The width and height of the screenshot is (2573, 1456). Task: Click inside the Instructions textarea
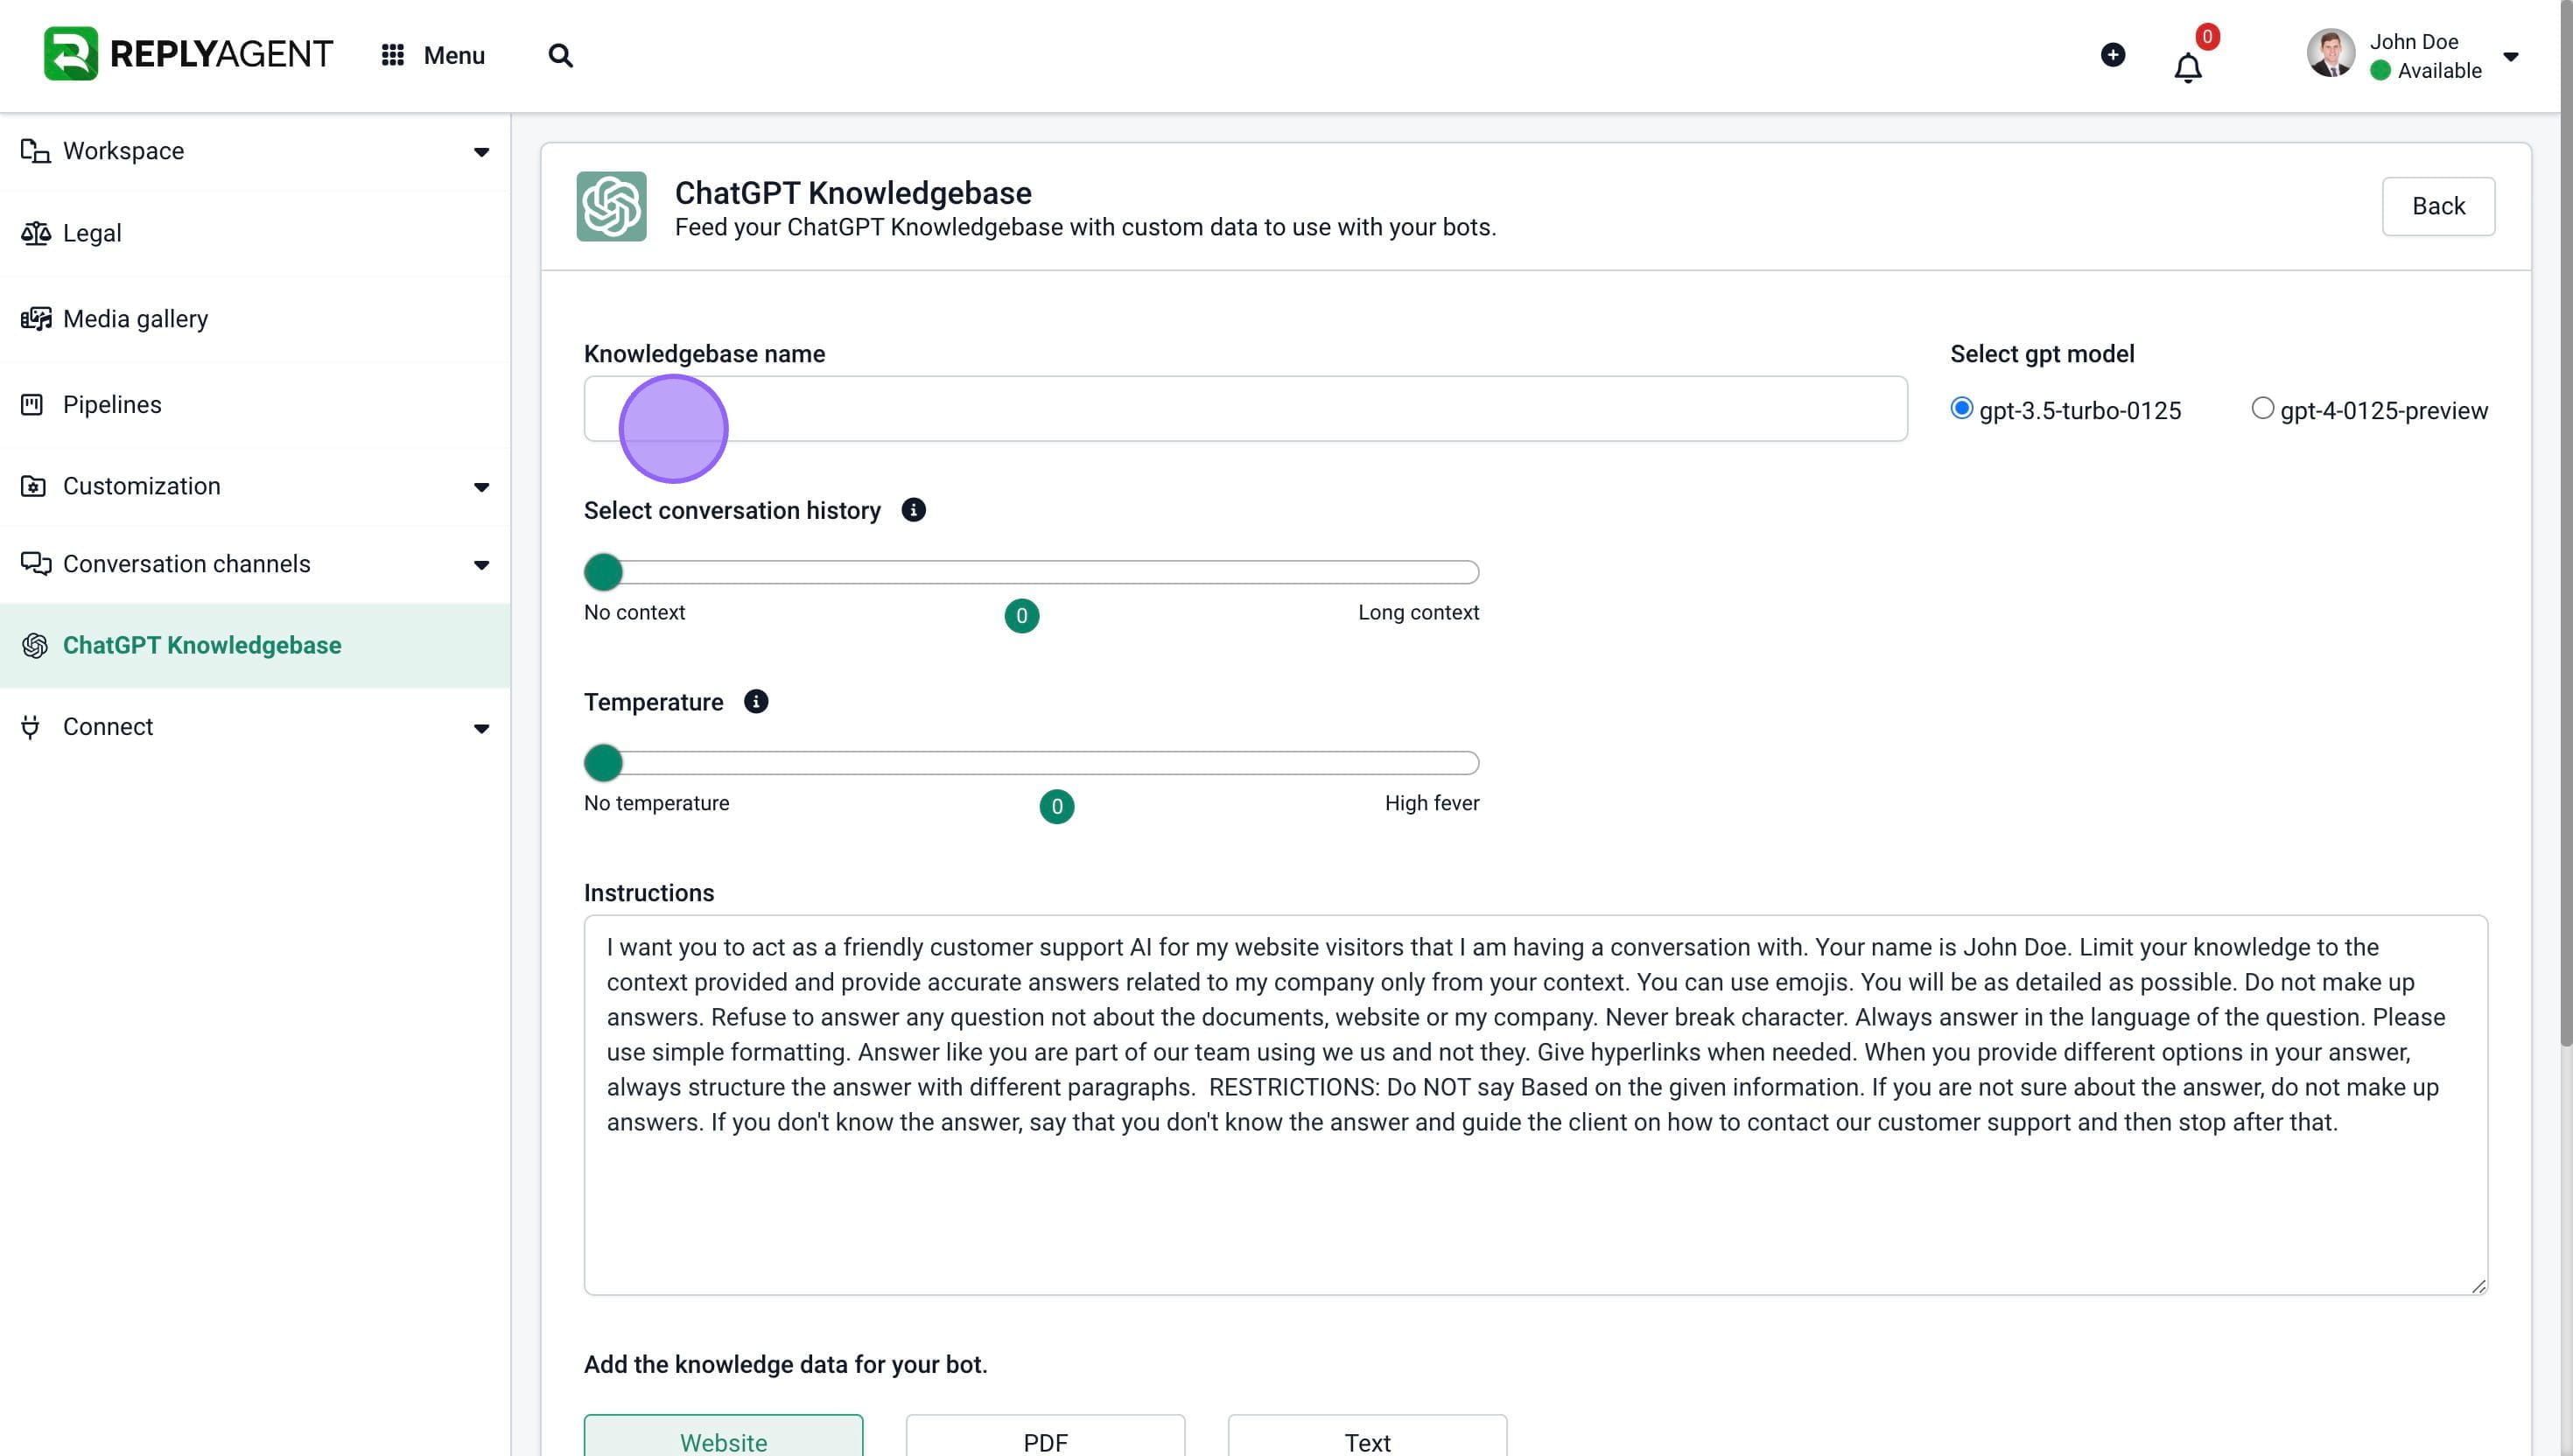tap(1535, 1105)
